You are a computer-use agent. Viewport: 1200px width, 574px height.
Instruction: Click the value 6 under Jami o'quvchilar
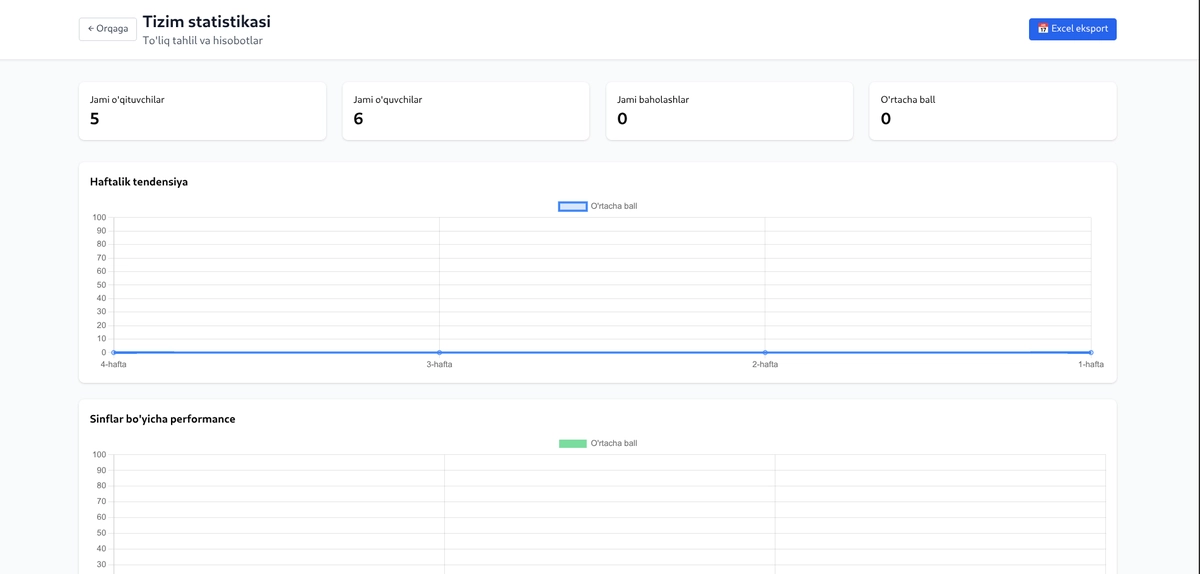pos(358,119)
